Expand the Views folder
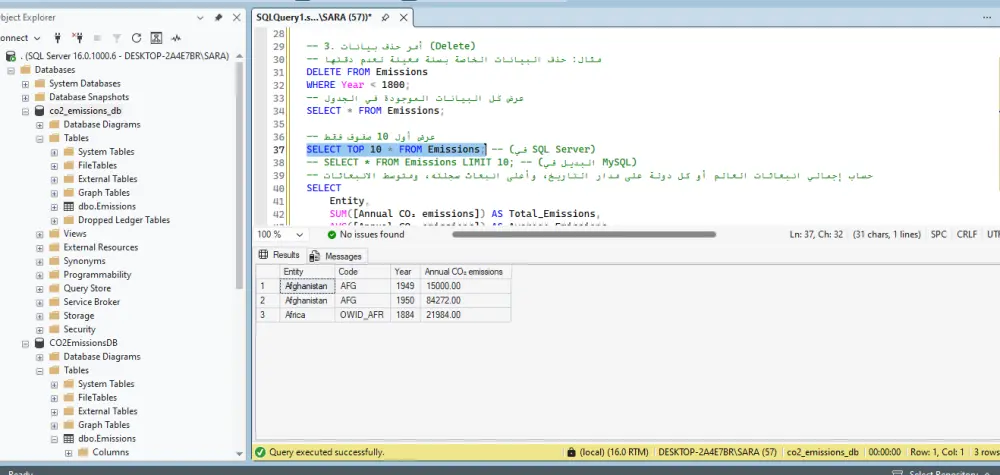Viewport: 1000px width, 475px height. (40, 234)
